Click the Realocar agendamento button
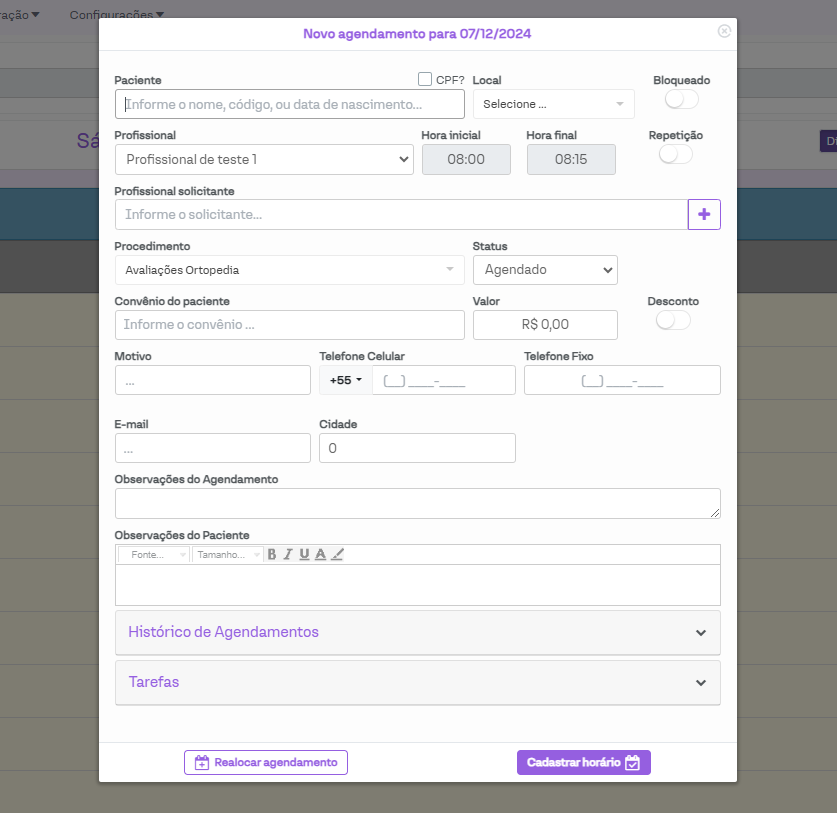Screen dimensions: 837x813 tap(266, 762)
